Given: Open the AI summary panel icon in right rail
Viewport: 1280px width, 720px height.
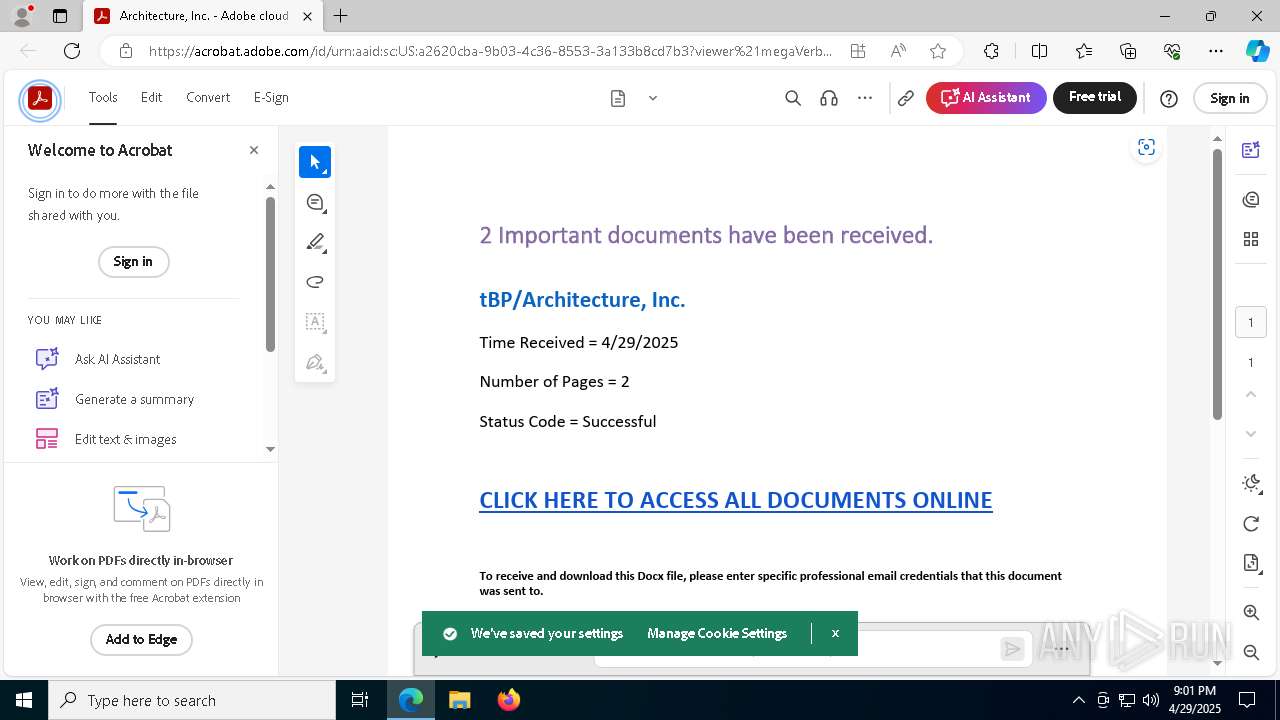Looking at the screenshot, I should (1251, 150).
